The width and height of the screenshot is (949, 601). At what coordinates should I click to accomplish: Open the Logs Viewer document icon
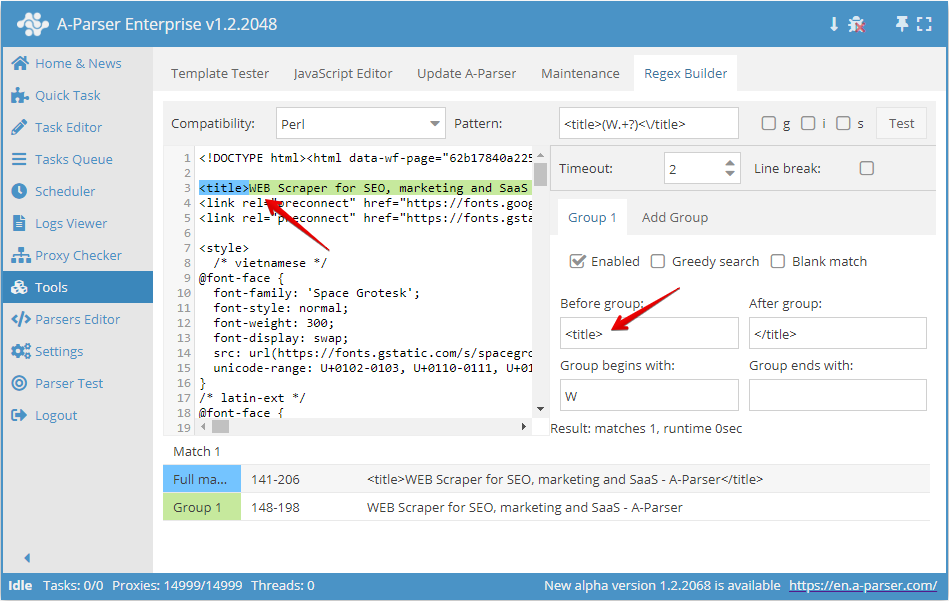coord(22,223)
